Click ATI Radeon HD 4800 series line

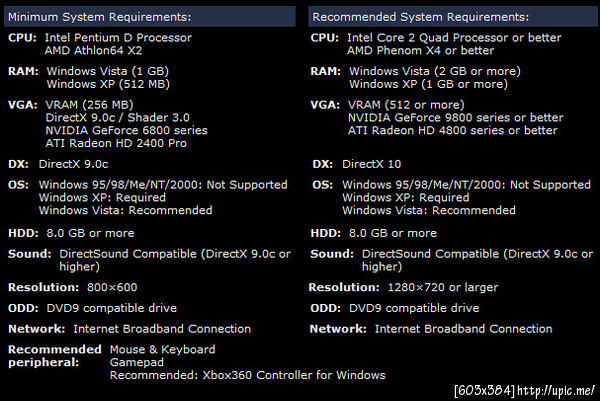pos(453,130)
